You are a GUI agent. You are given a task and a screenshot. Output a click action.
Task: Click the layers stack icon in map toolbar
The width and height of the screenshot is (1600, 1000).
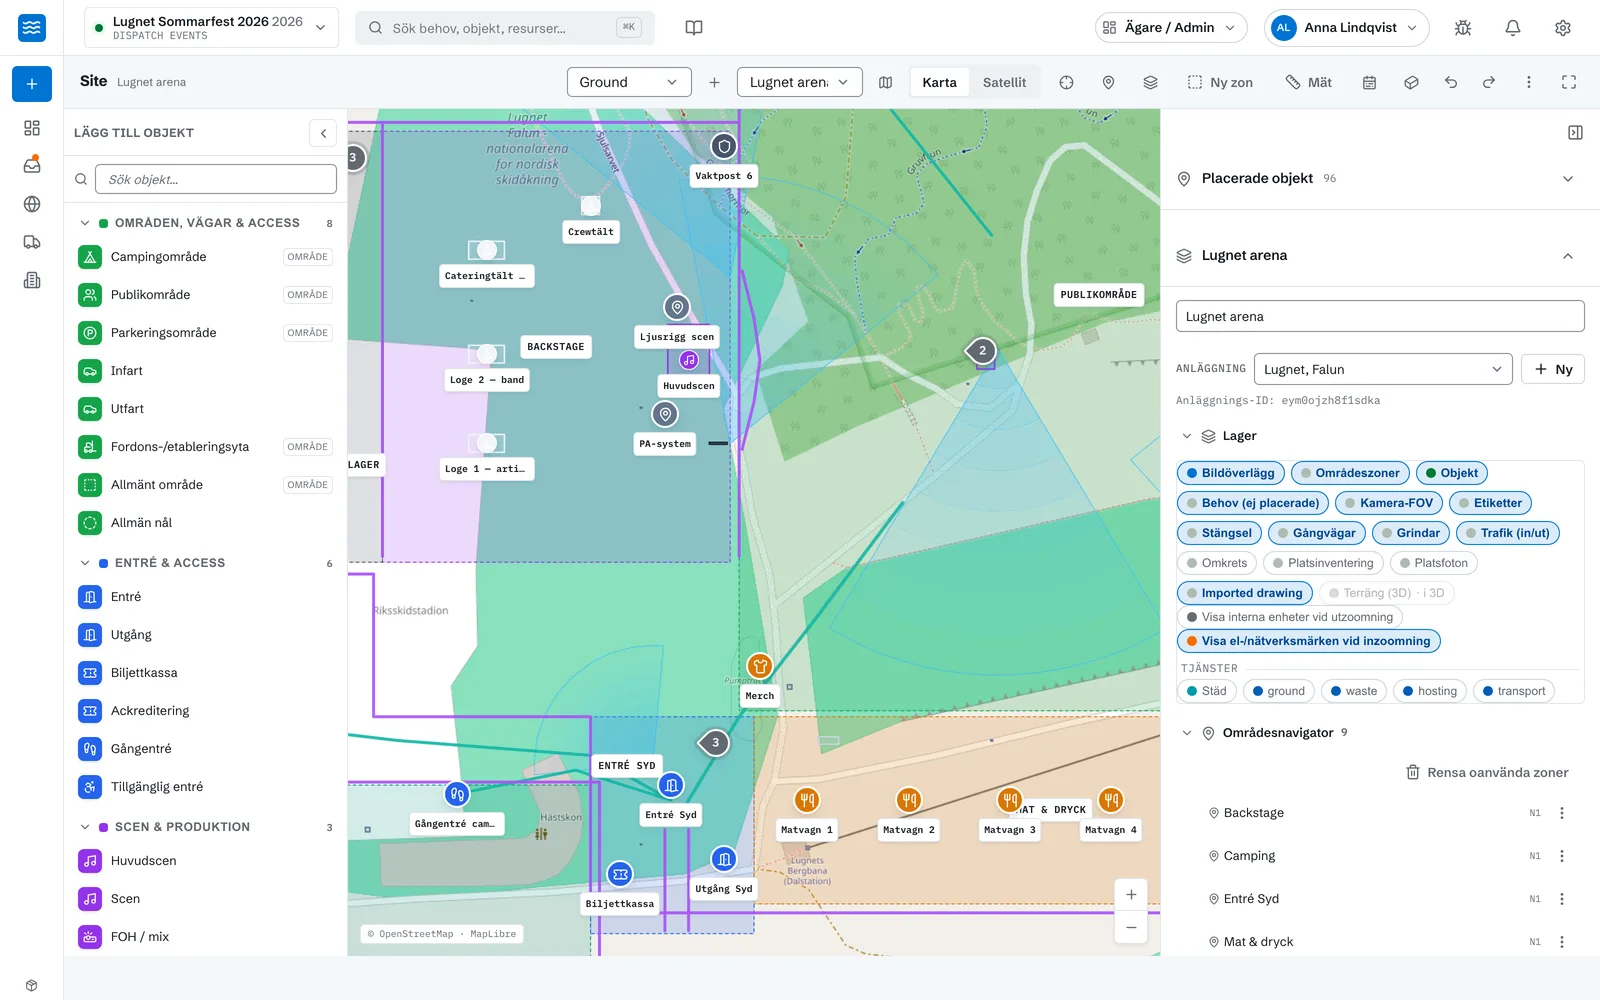(x=1150, y=82)
